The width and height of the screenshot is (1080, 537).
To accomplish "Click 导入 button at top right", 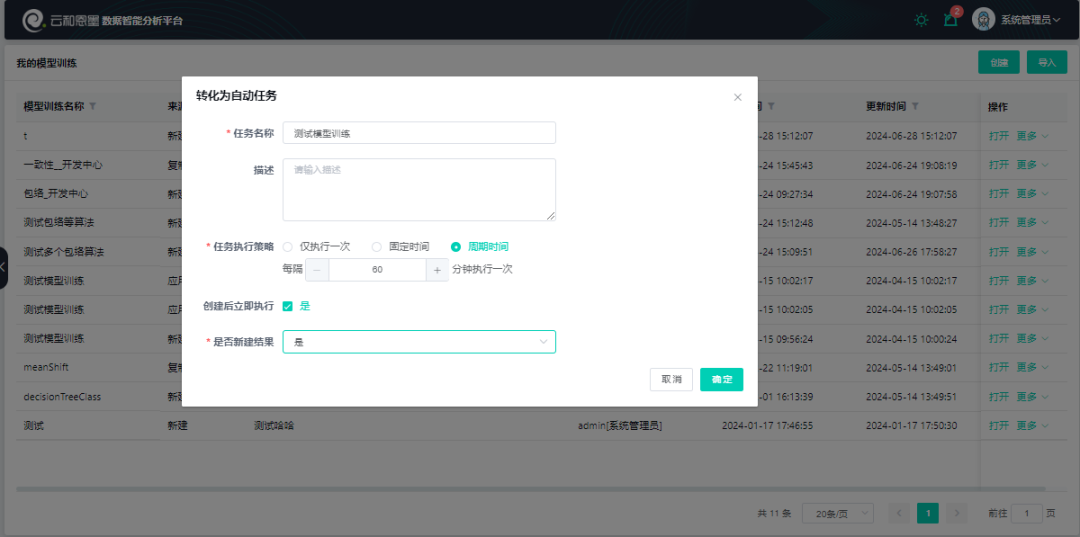I will pos(1047,62).
